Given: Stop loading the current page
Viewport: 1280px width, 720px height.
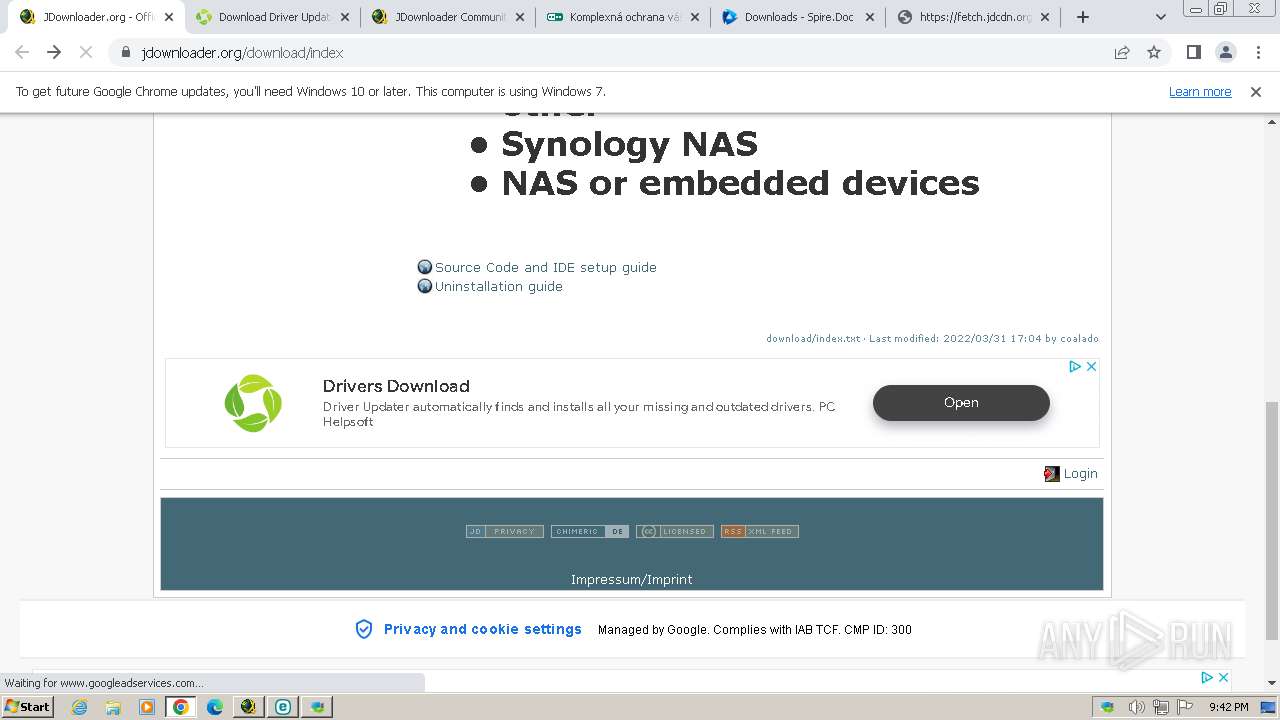Looking at the screenshot, I should pyautogui.click(x=86, y=52).
